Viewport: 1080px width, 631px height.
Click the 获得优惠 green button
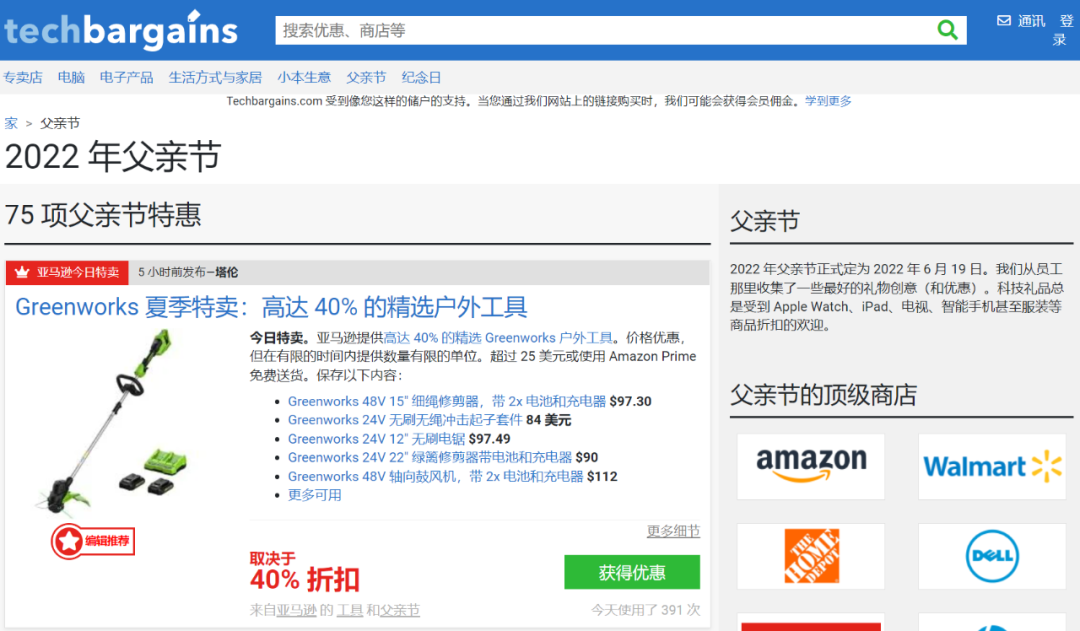click(x=632, y=572)
